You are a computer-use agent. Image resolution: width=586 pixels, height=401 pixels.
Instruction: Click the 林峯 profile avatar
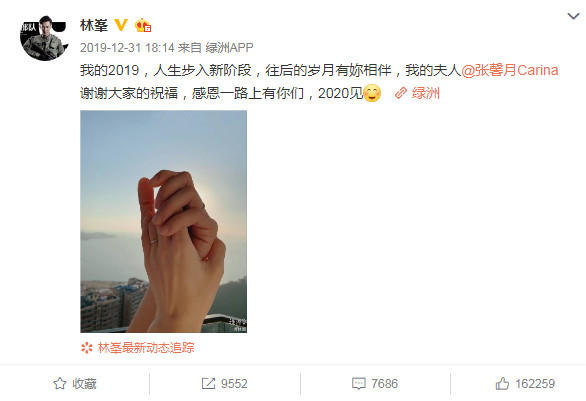[44, 37]
